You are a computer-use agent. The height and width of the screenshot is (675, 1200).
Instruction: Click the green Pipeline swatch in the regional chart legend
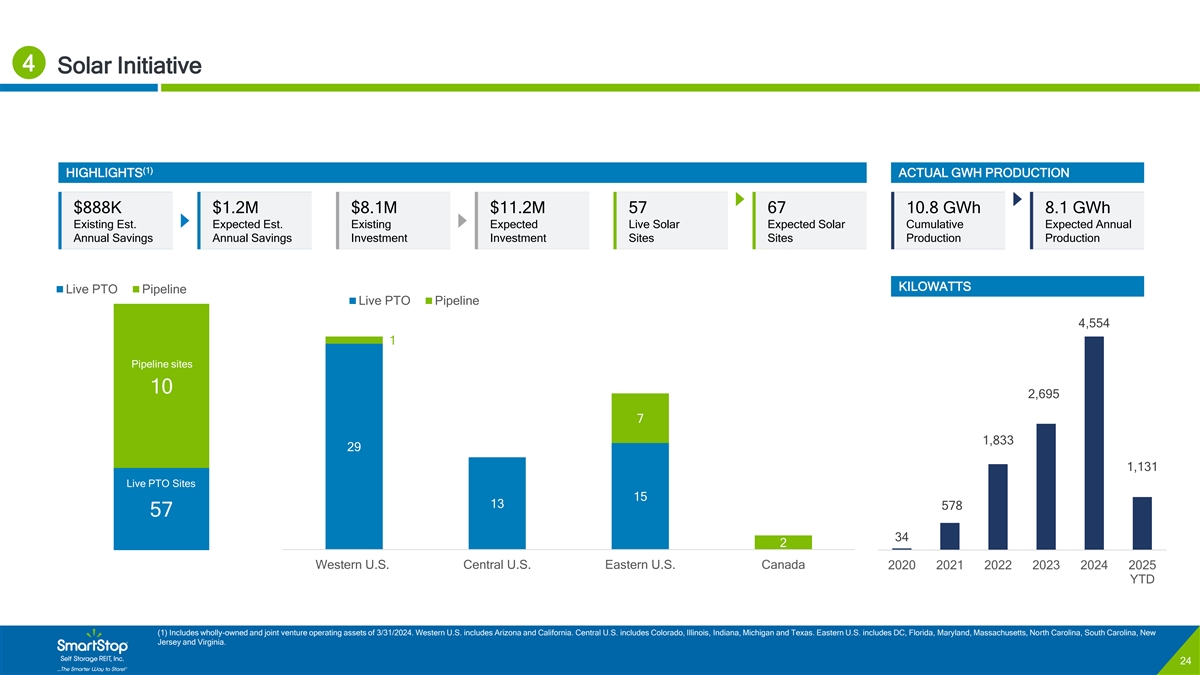pyautogui.click(x=429, y=301)
